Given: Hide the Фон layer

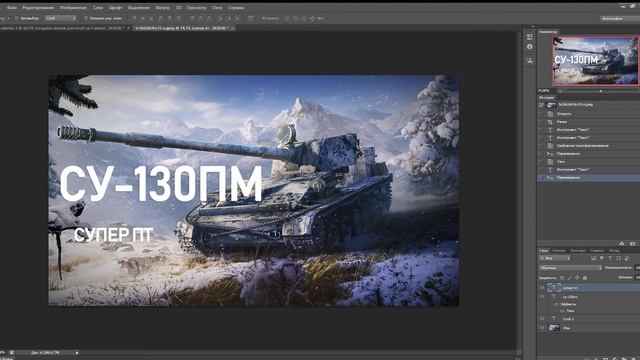Looking at the screenshot, I should coord(542,328).
